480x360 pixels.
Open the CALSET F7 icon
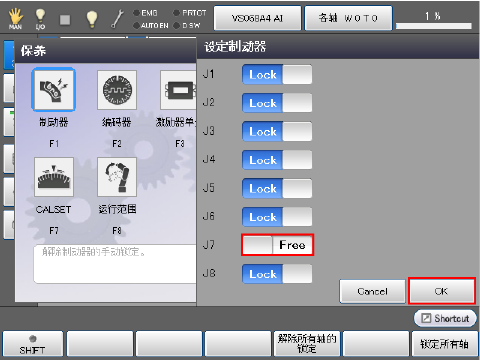[x=54, y=177]
